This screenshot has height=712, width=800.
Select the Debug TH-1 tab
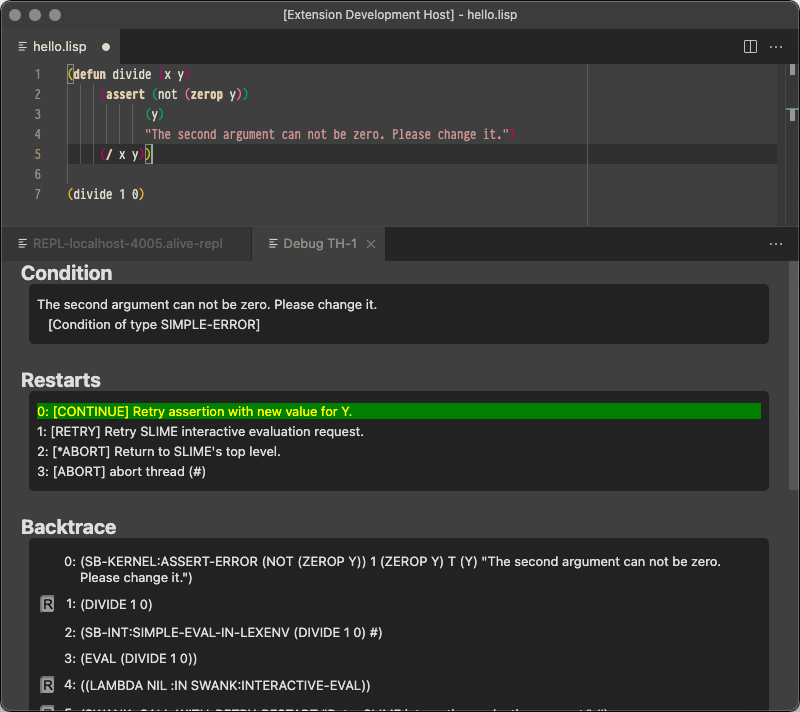coord(318,243)
